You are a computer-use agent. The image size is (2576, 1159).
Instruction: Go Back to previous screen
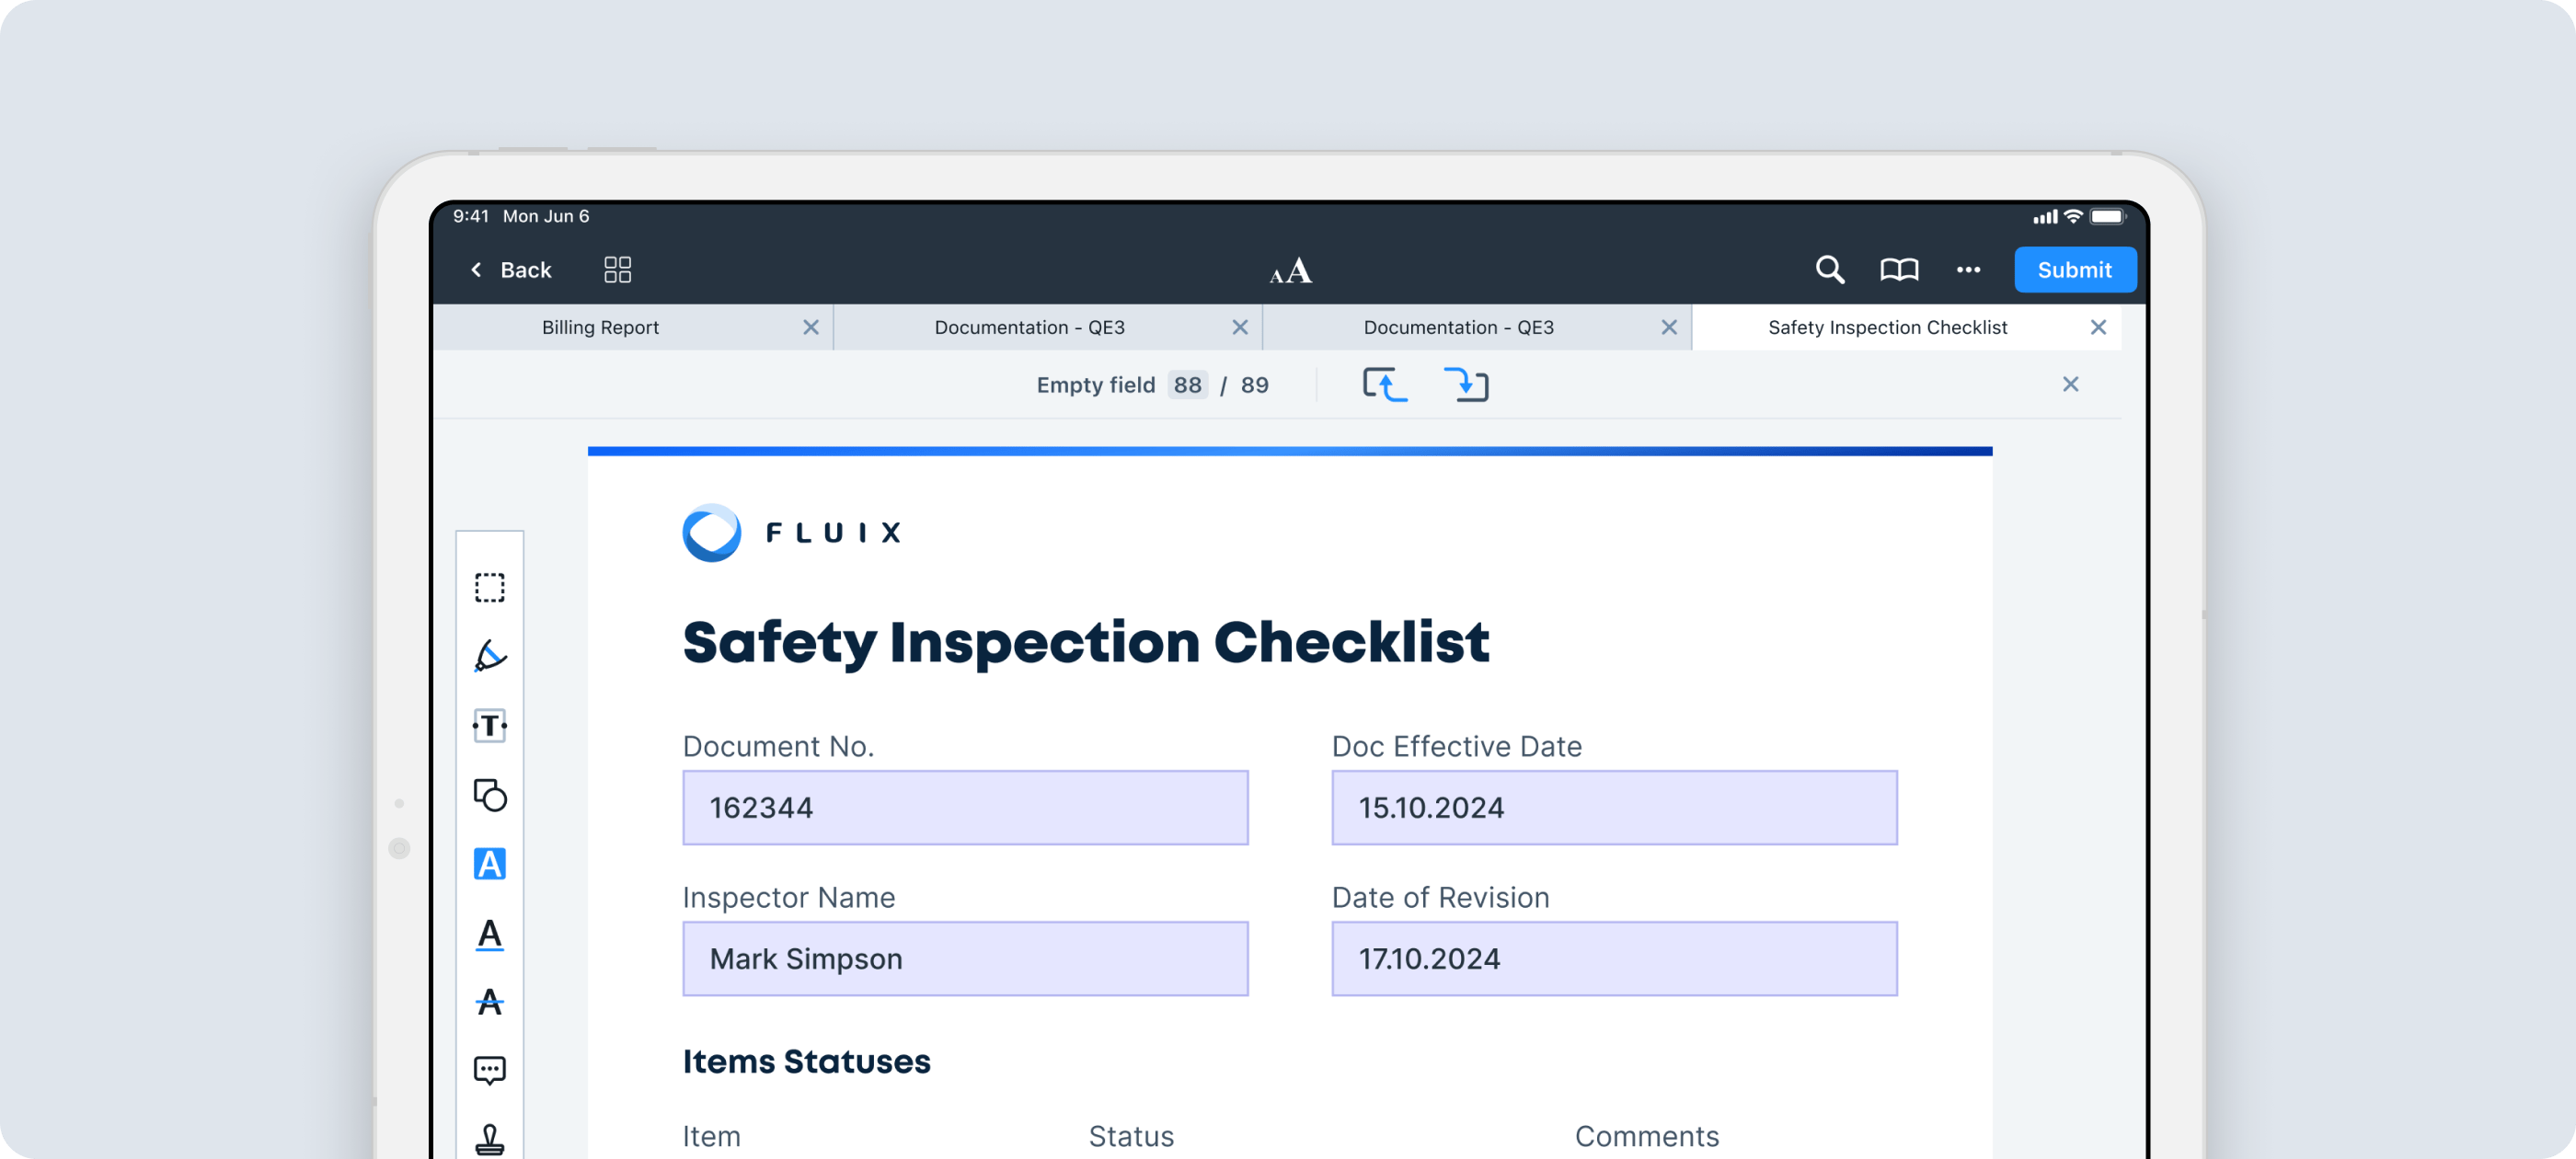(511, 270)
